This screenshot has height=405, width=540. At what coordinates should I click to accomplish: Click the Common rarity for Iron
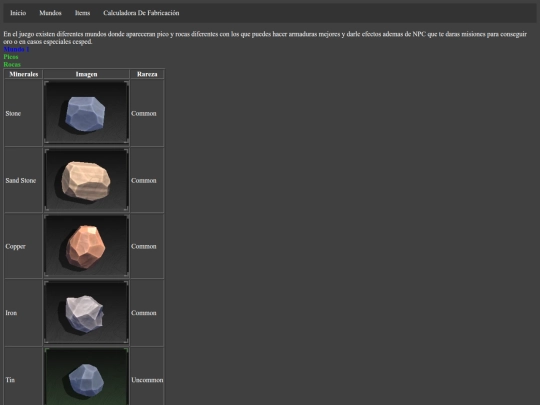point(147,313)
